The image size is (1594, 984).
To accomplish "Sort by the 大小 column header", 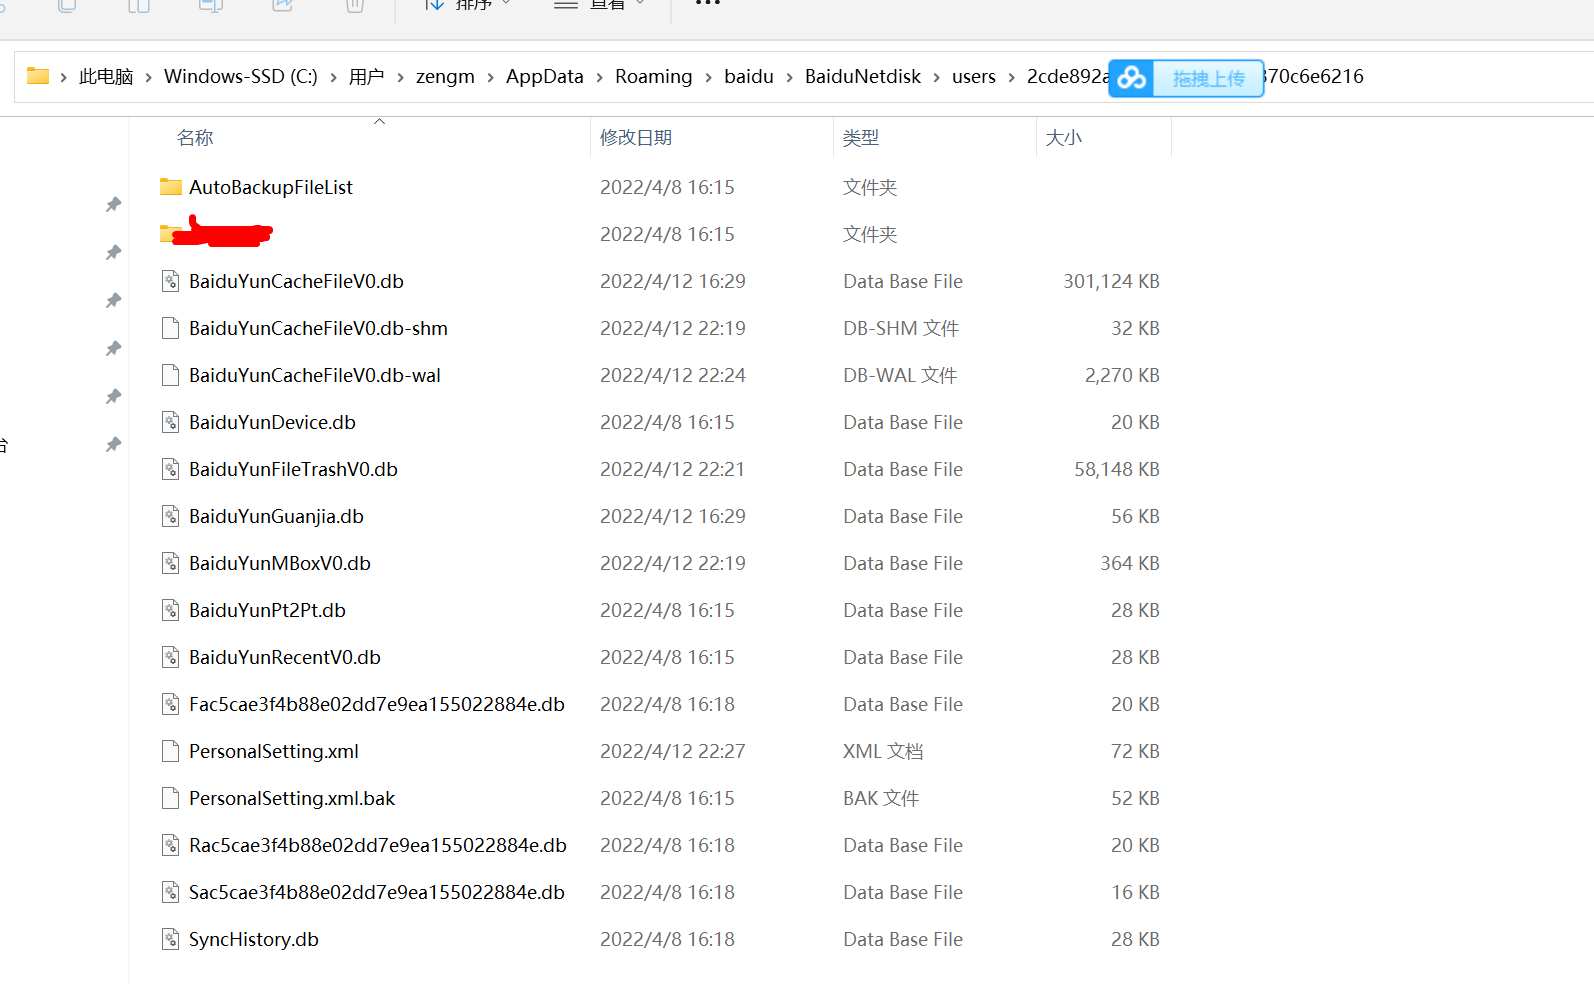I will pyautogui.click(x=1064, y=137).
